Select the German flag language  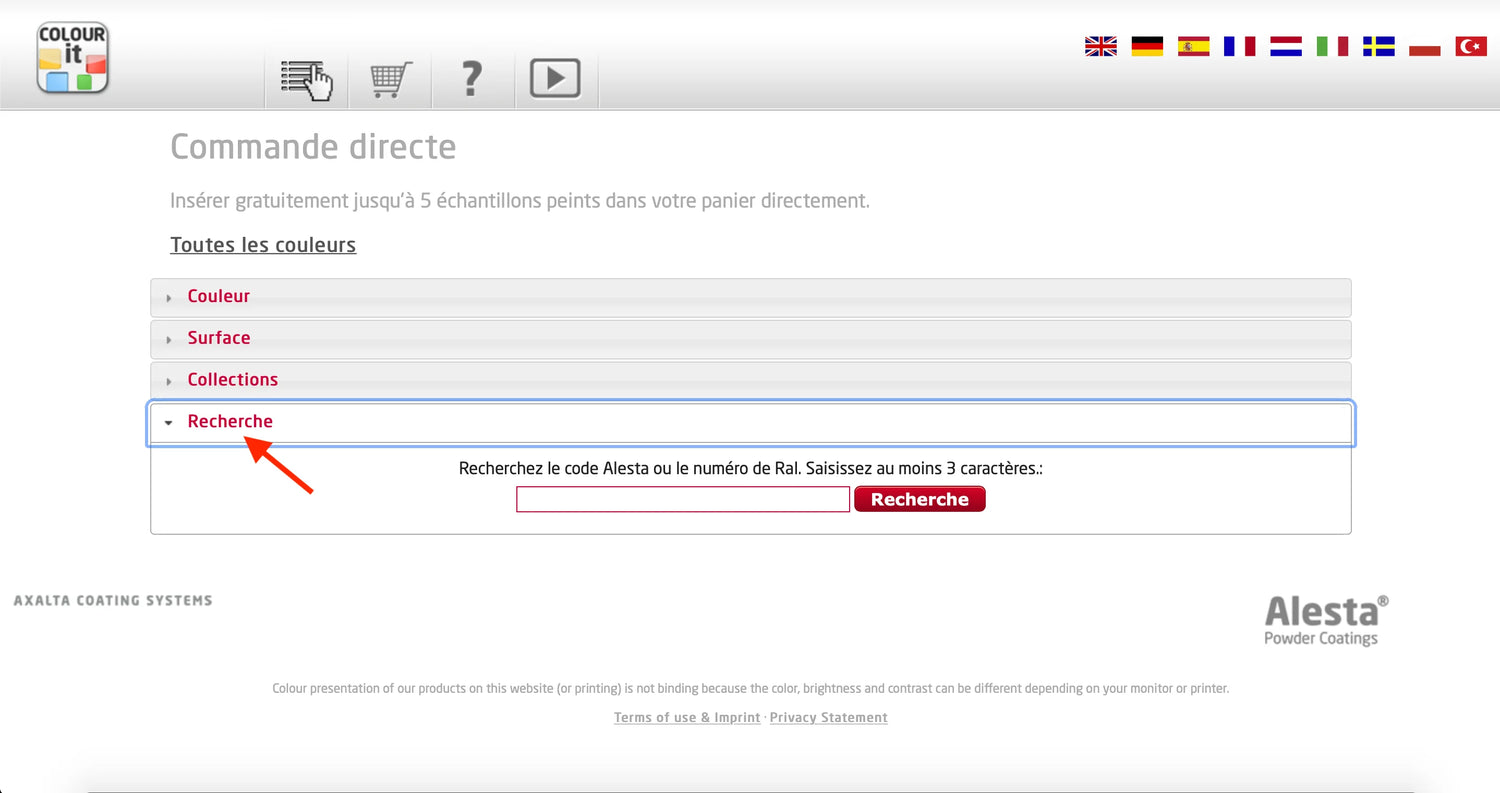[x=1147, y=46]
